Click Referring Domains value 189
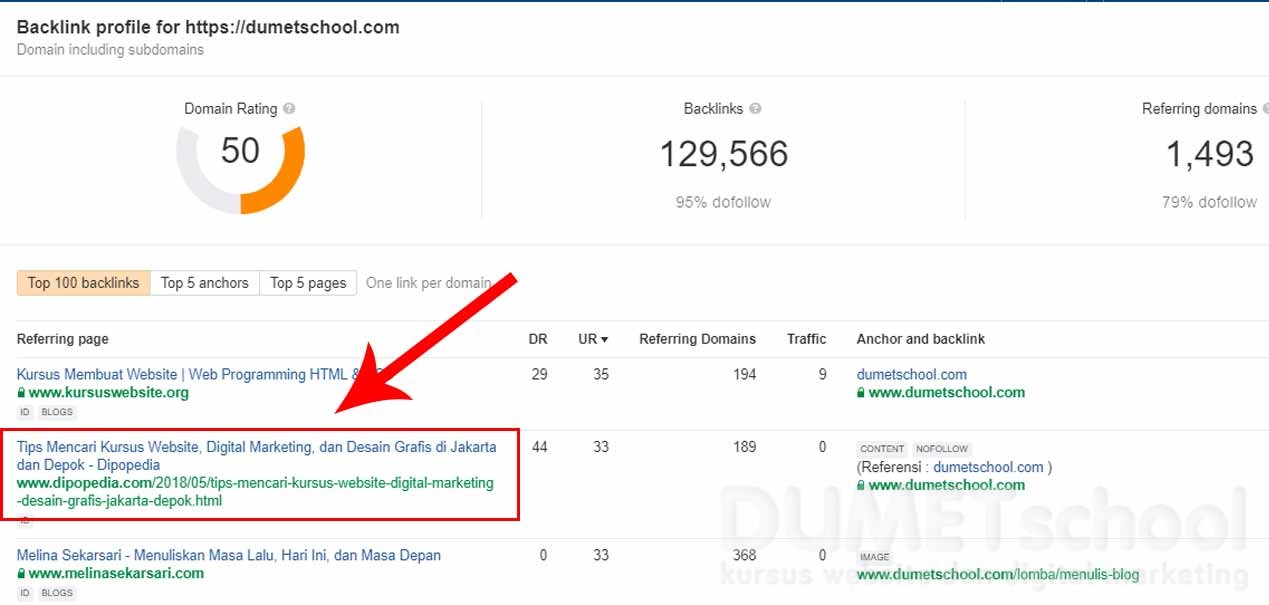Image resolution: width=1269 pixels, height=605 pixels. pyautogui.click(x=744, y=447)
